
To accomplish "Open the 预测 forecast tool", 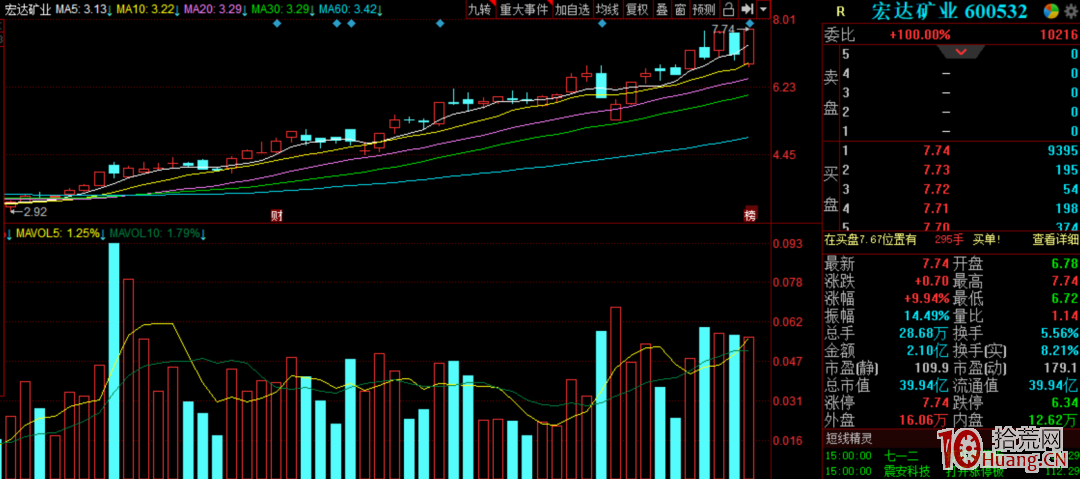I will coord(704,10).
